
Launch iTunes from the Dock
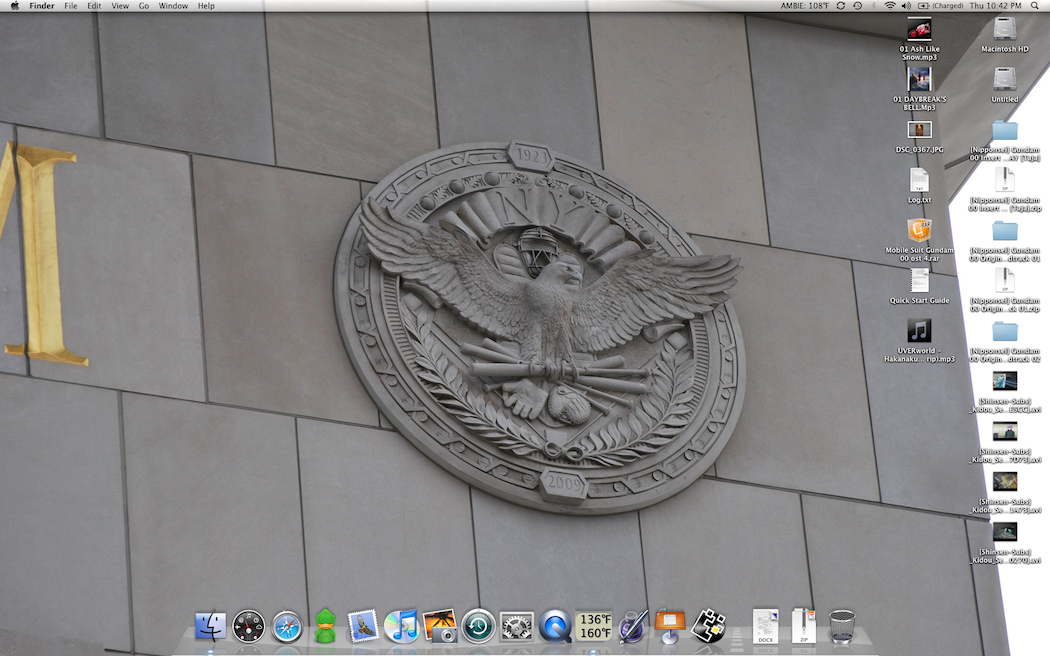402,627
